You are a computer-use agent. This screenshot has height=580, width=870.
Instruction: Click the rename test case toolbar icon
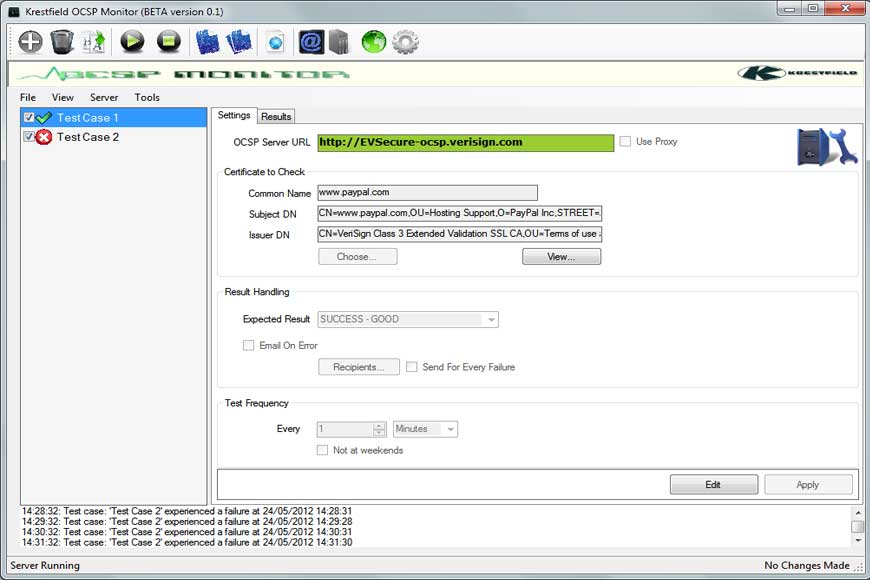tap(94, 42)
